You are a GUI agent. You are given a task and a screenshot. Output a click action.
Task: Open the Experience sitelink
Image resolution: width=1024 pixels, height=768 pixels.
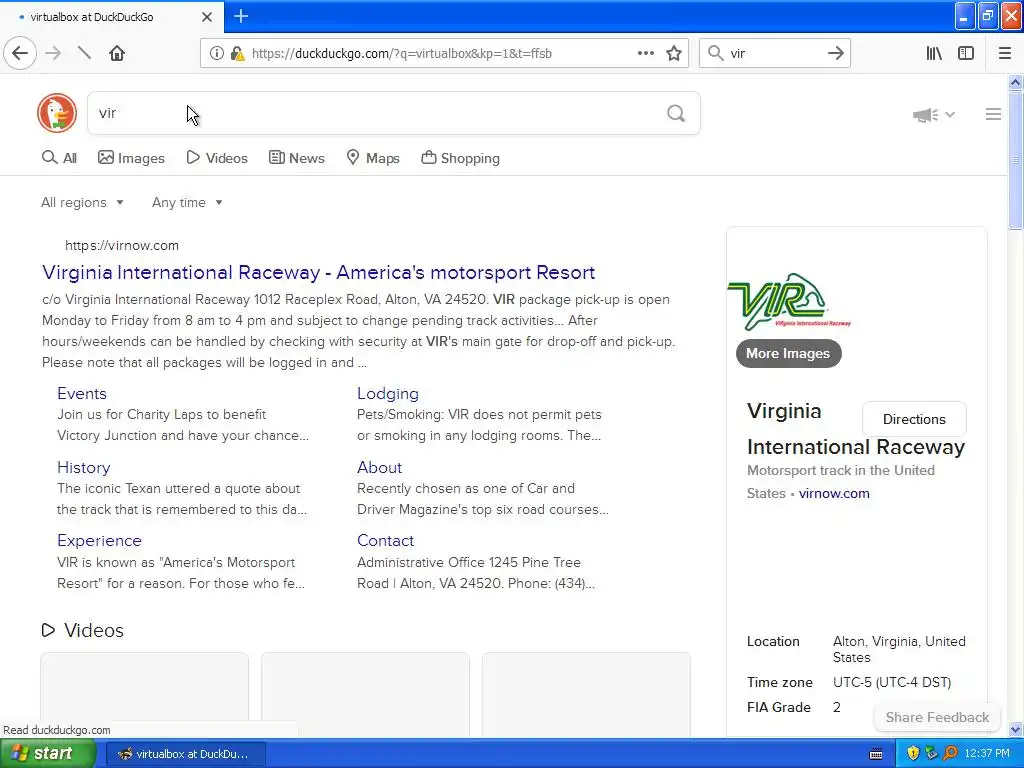click(x=99, y=541)
